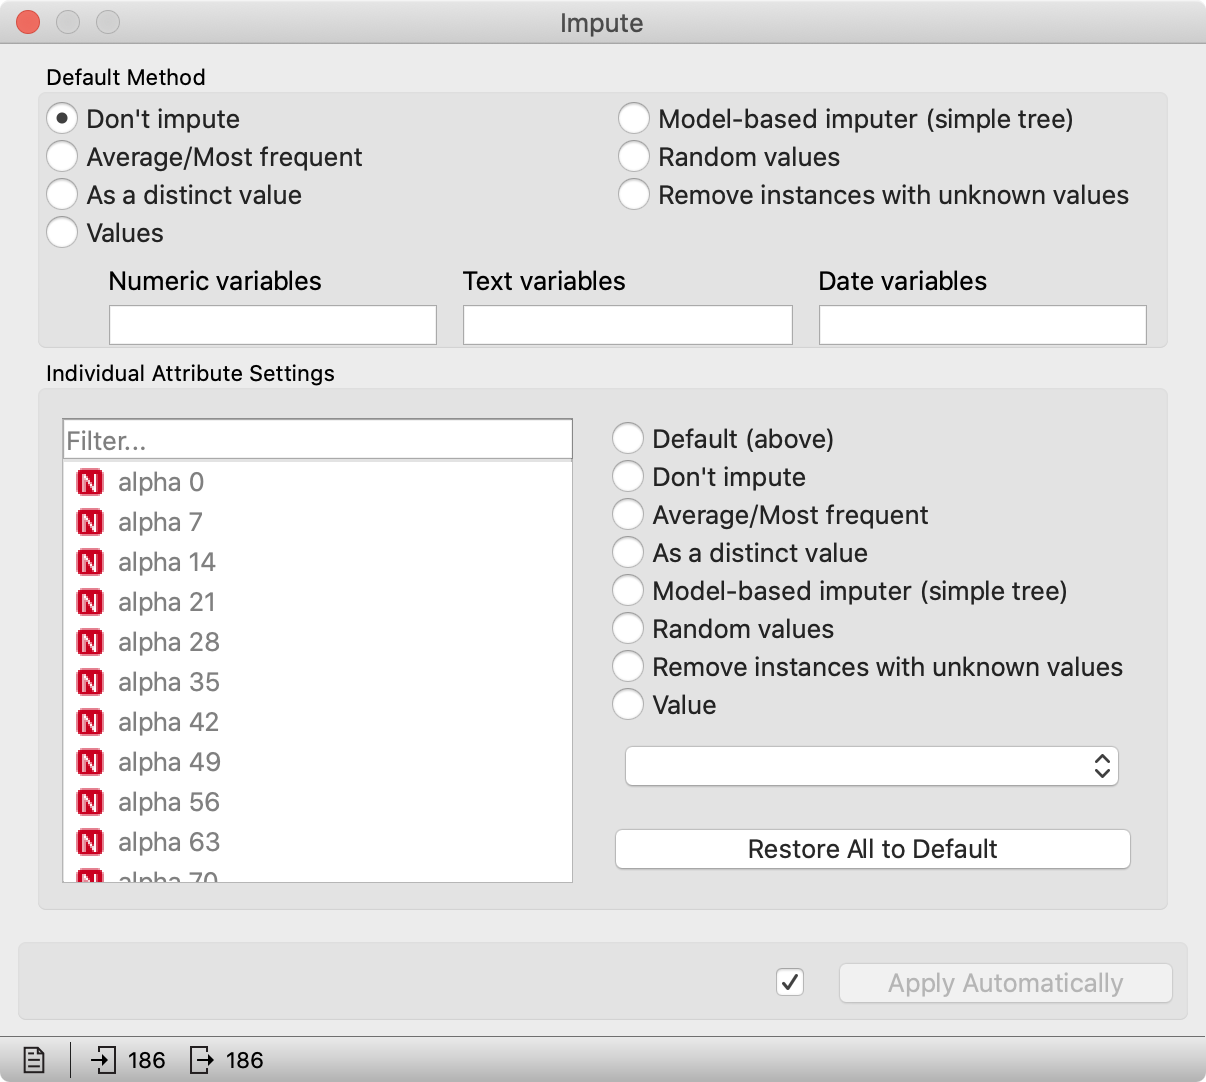This screenshot has width=1206, height=1082.
Task: Click the Apply Automatically button
Action: point(1005,983)
